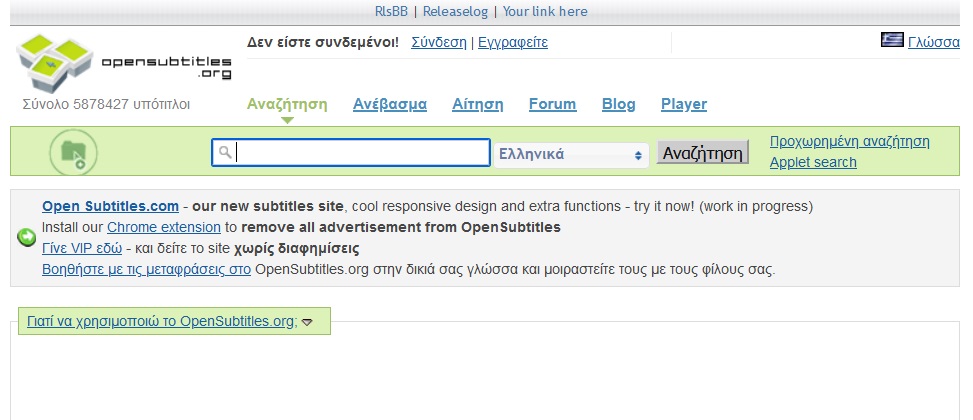
Task: Click the magnifier icon in search box
Action: [225, 152]
